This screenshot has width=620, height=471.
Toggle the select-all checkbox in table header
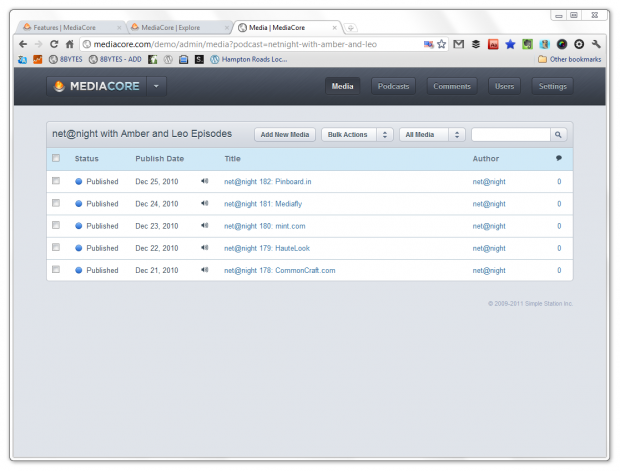pos(56,158)
